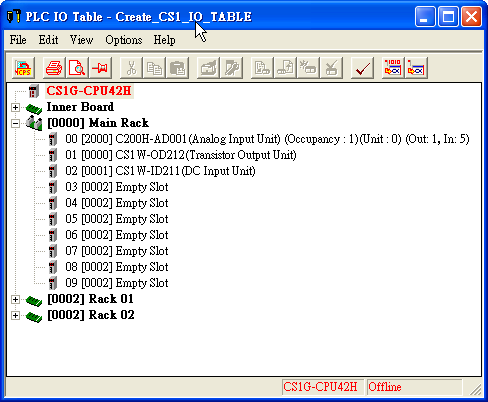Open the View menu
The image size is (488, 402).
click(82, 40)
